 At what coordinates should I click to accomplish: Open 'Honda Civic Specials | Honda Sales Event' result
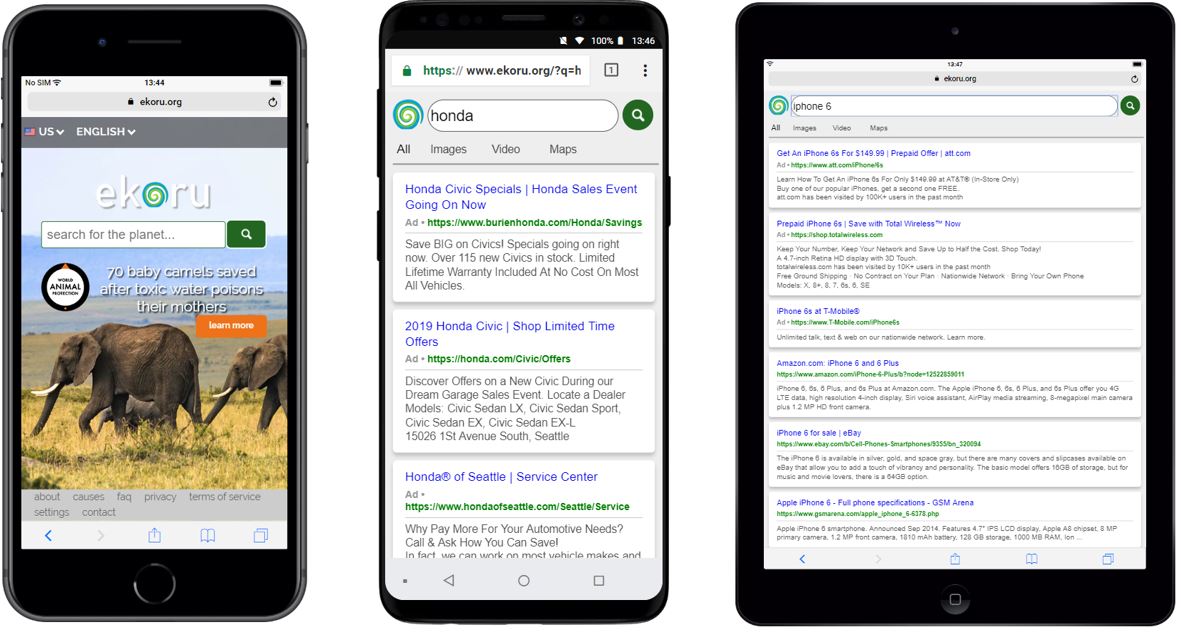[x=521, y=197]
